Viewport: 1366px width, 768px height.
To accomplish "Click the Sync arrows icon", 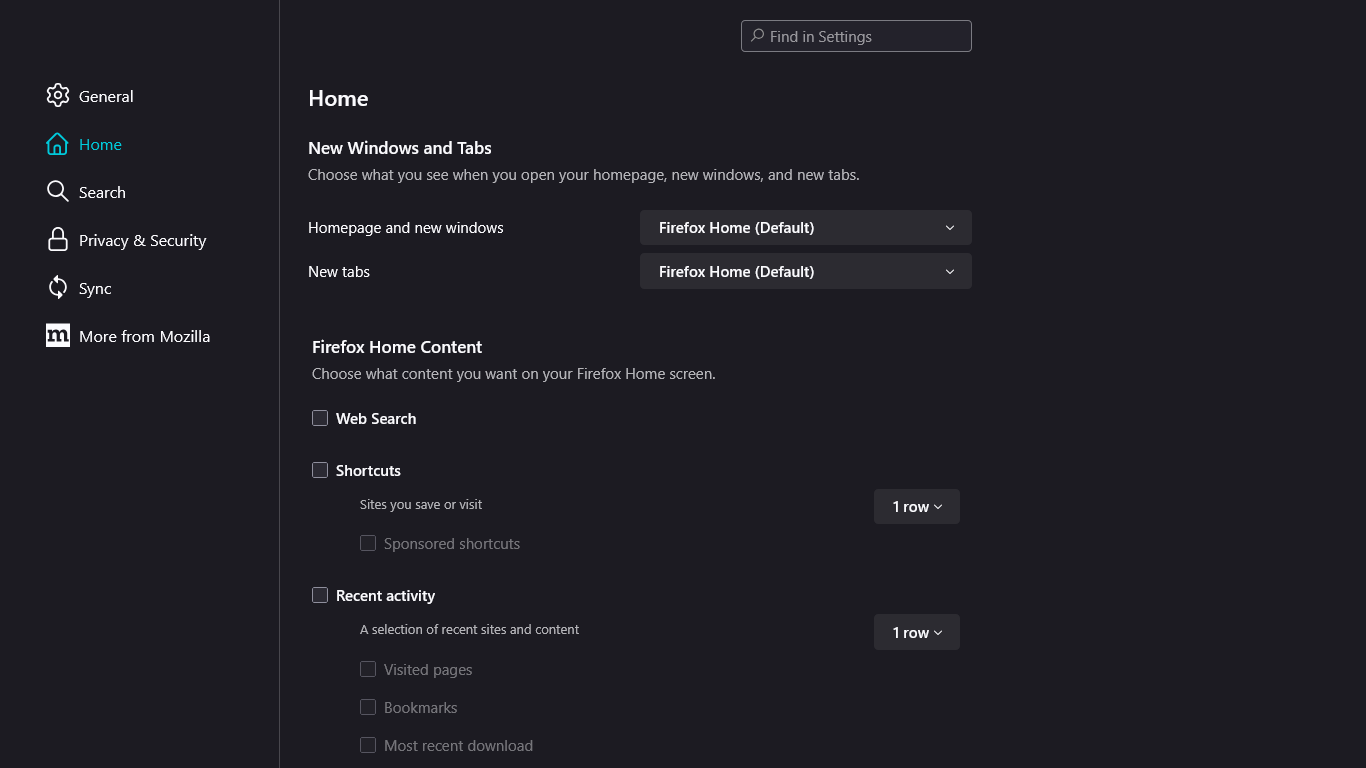I will point(58,288).
